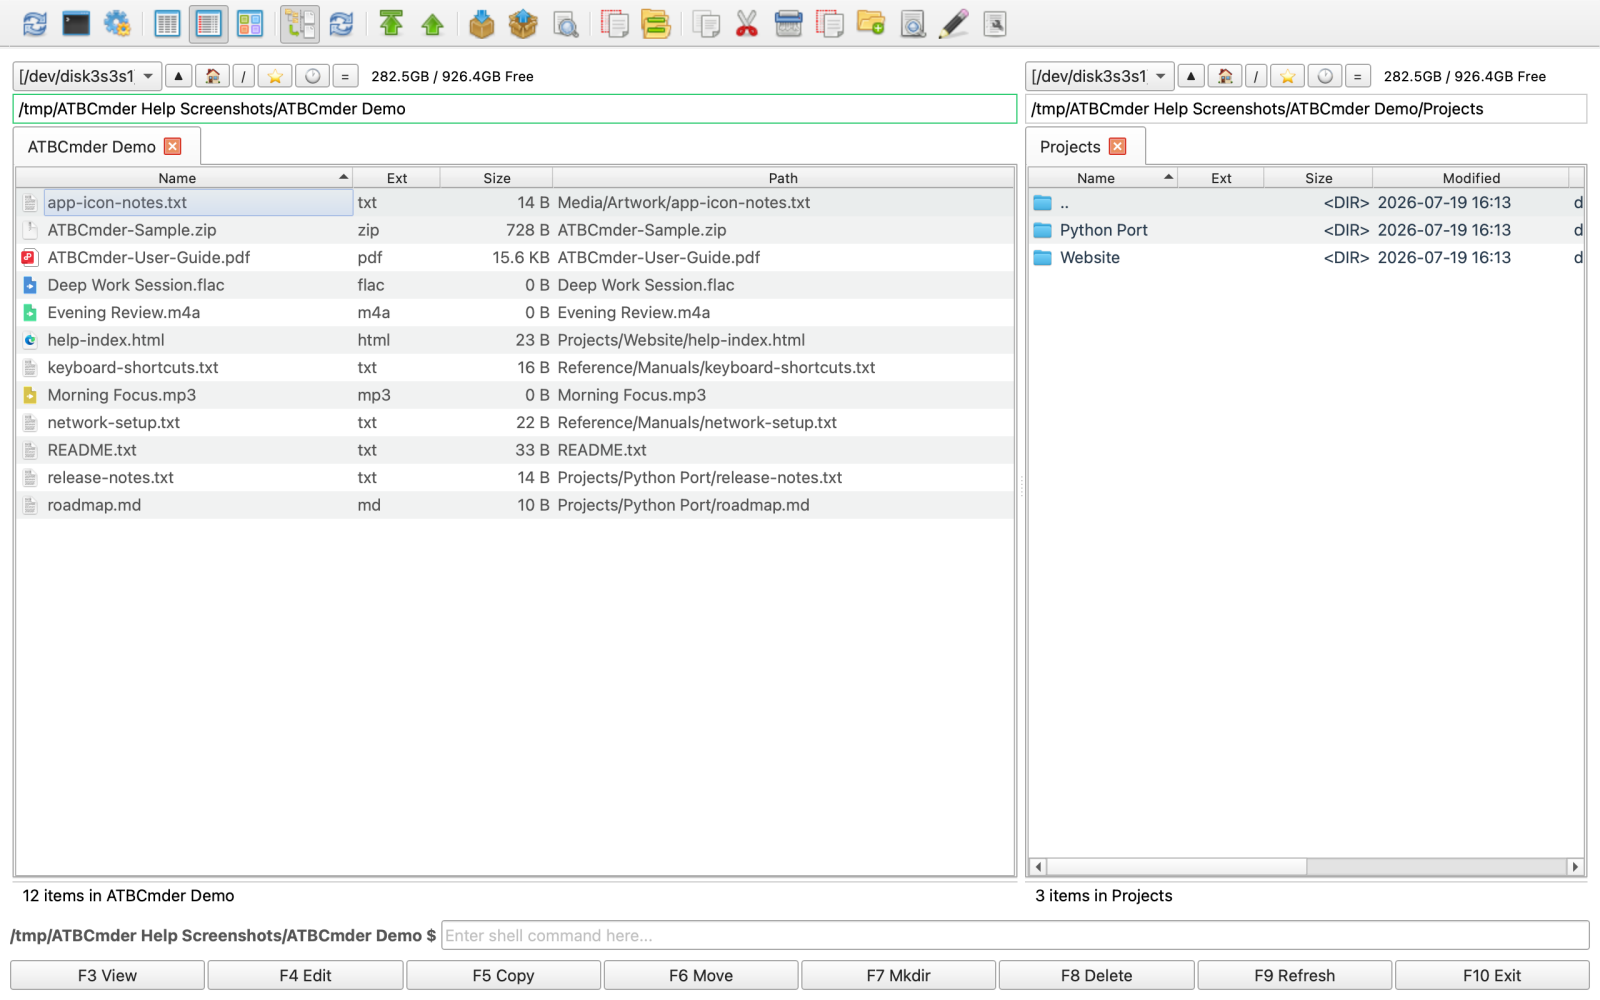Click right panel root slash button
1600x1000 pixels.
coord(1256,76)
